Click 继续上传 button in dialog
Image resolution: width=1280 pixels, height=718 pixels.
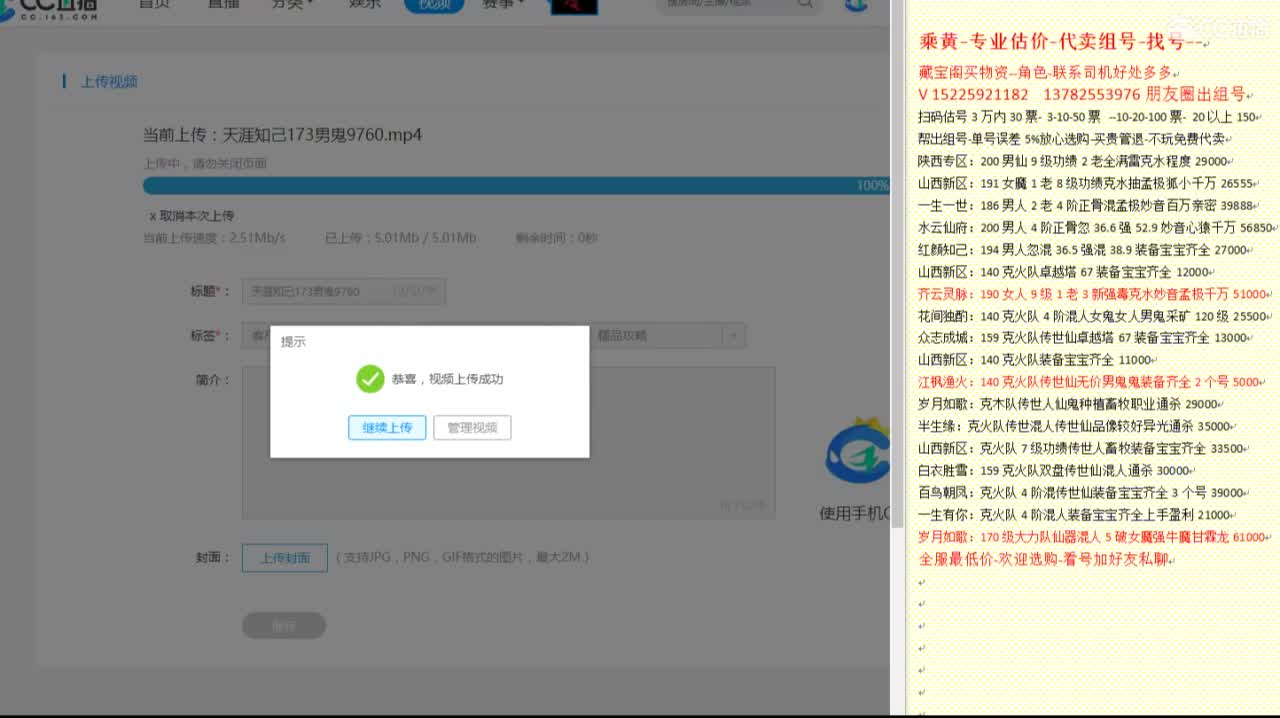point(387,428)
